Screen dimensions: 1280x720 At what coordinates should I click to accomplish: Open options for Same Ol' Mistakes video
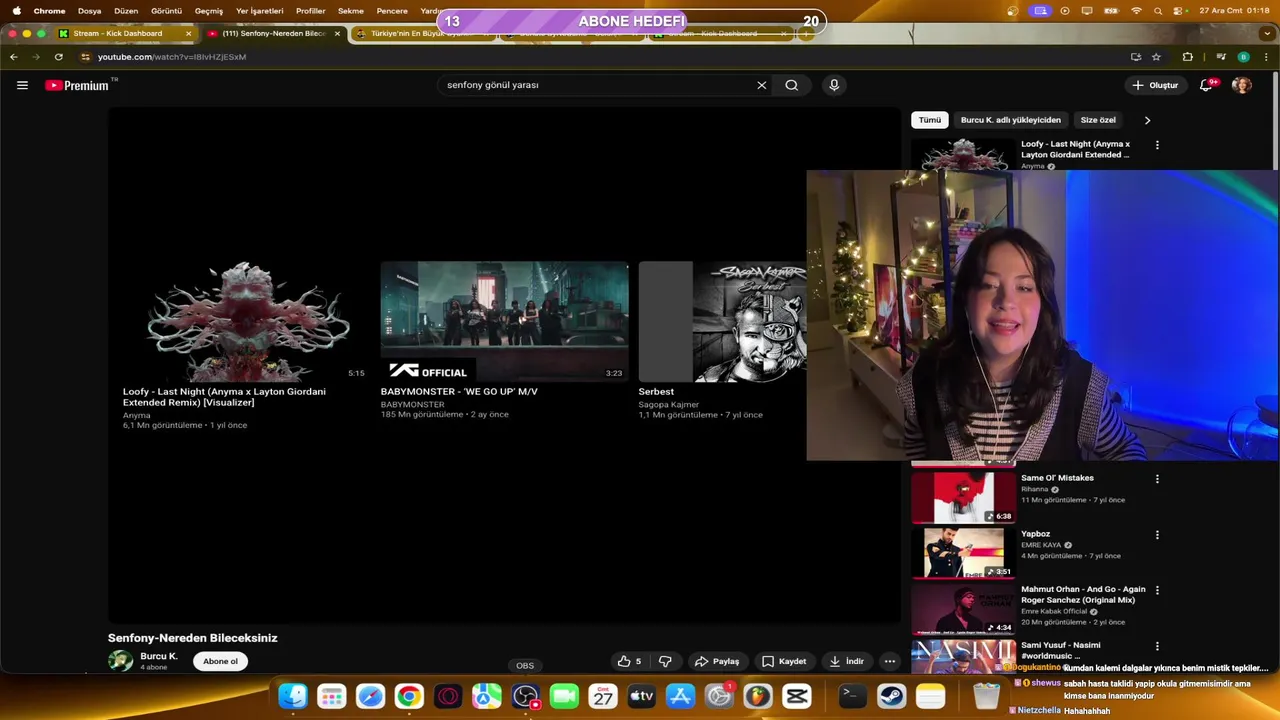1157,479
